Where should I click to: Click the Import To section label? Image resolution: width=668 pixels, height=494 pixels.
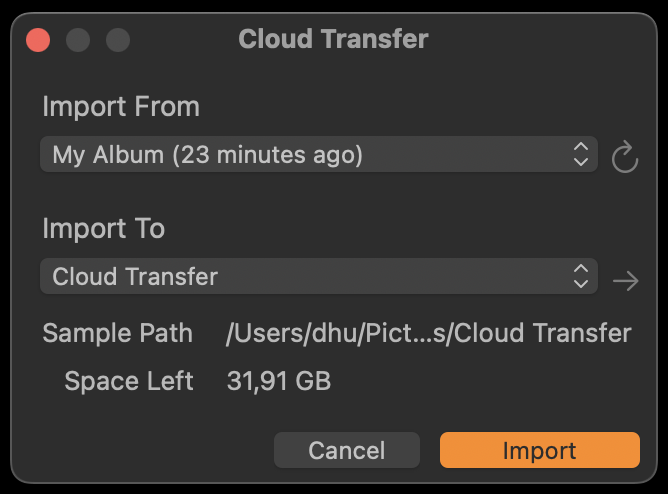coord(104,228)
